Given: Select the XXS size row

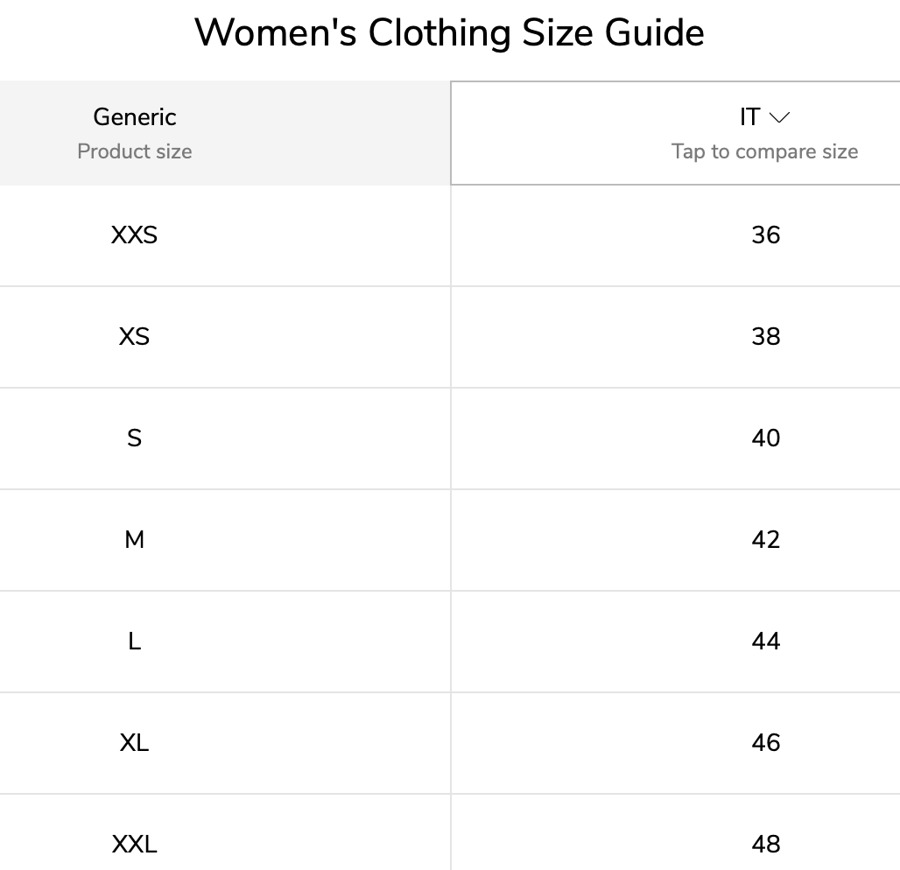Looking at the screenshot, I should [134, 235].
